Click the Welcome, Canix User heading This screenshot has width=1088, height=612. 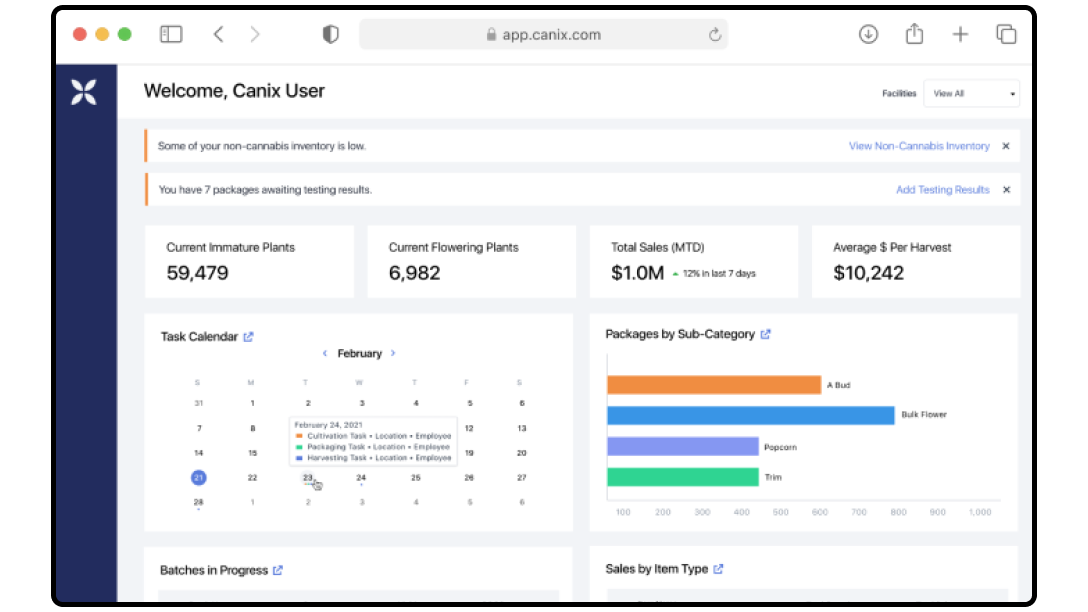pyautogui.click(x=235, y=91)
